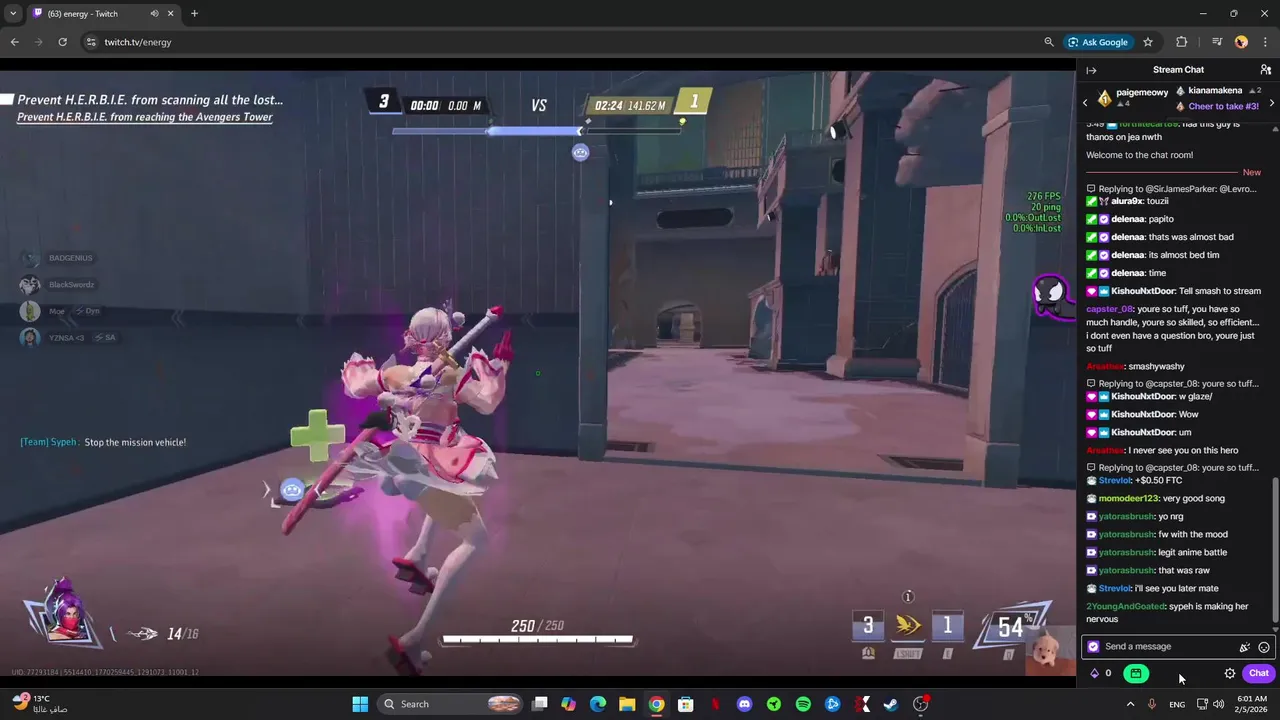Image resolution: width=1280 pixels, height=720 pixels.
Task: Open Task View on taskbar
Action: [x=540, y=704]
